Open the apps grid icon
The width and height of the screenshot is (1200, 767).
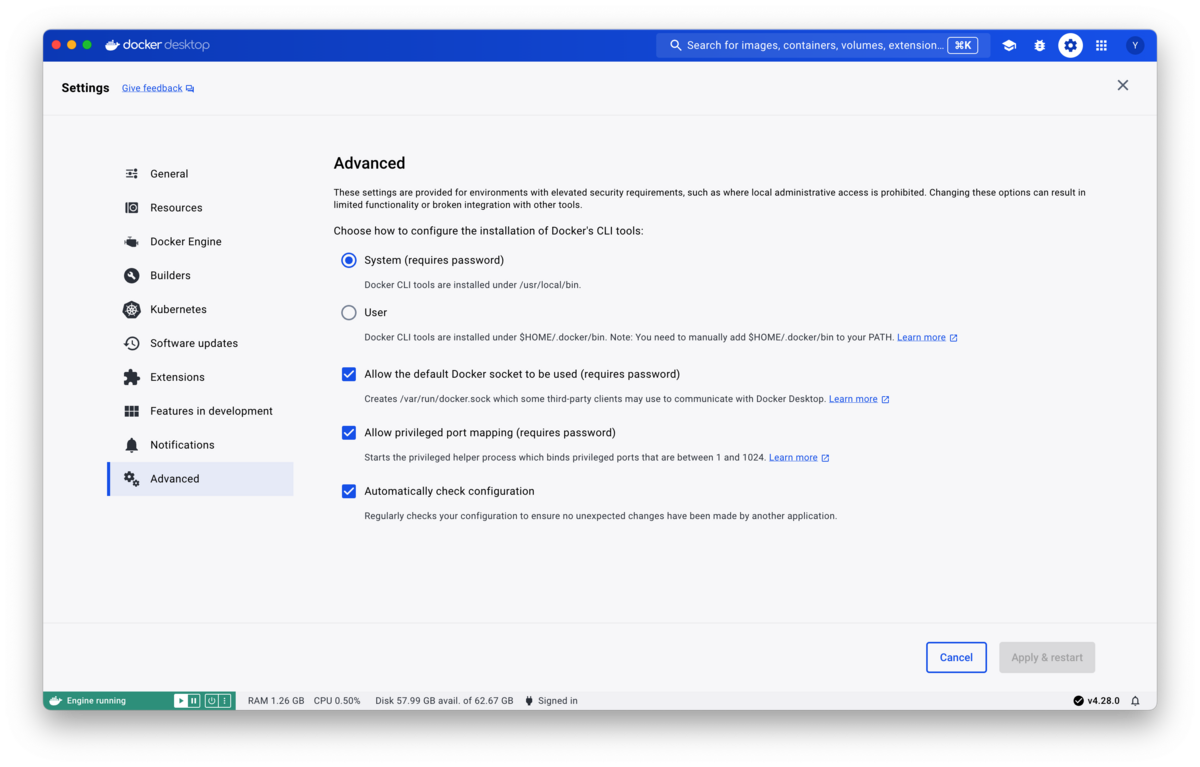[x=1101, y=45]
